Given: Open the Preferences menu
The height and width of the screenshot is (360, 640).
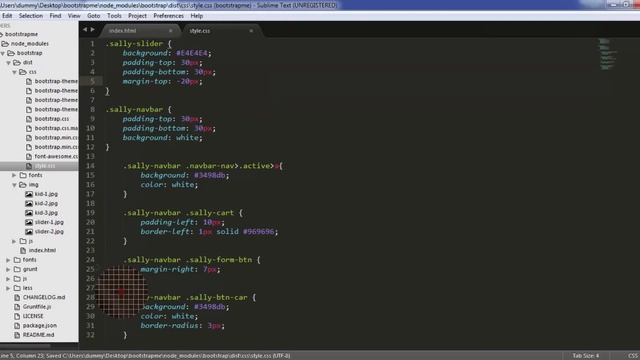Looking at the screenshot, I should click(x=168, y=16).
